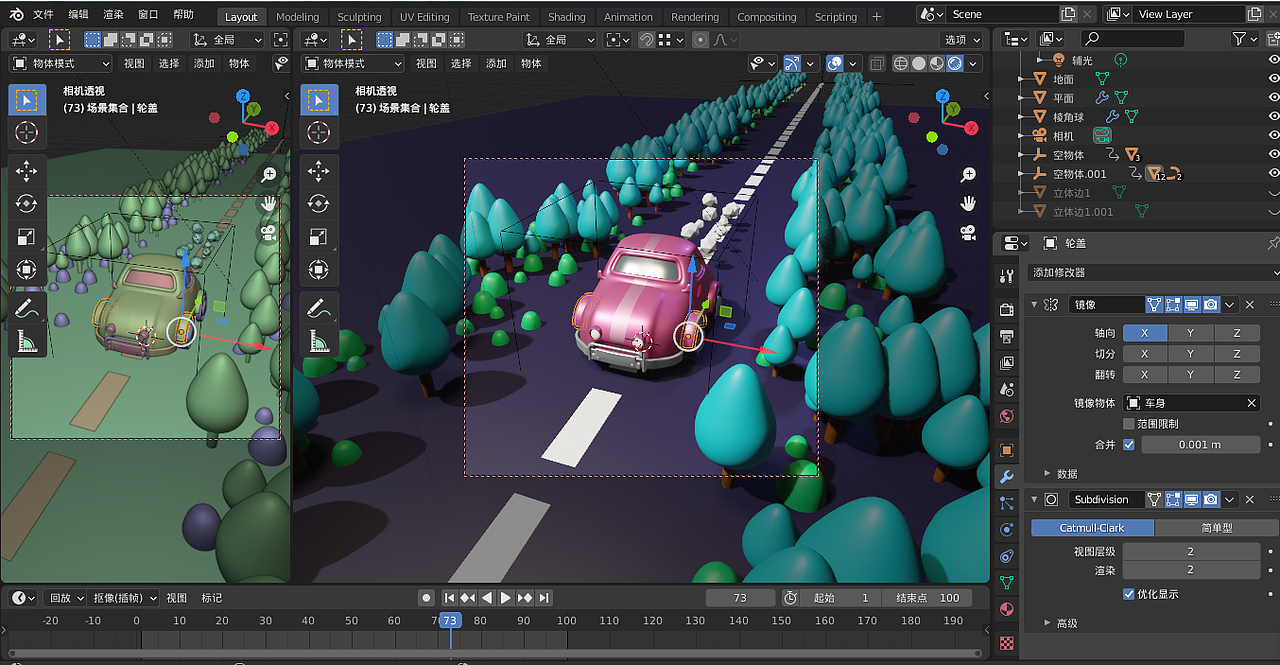
Task: Switch to the Modeling workspace tab
Action: (297, 17)
